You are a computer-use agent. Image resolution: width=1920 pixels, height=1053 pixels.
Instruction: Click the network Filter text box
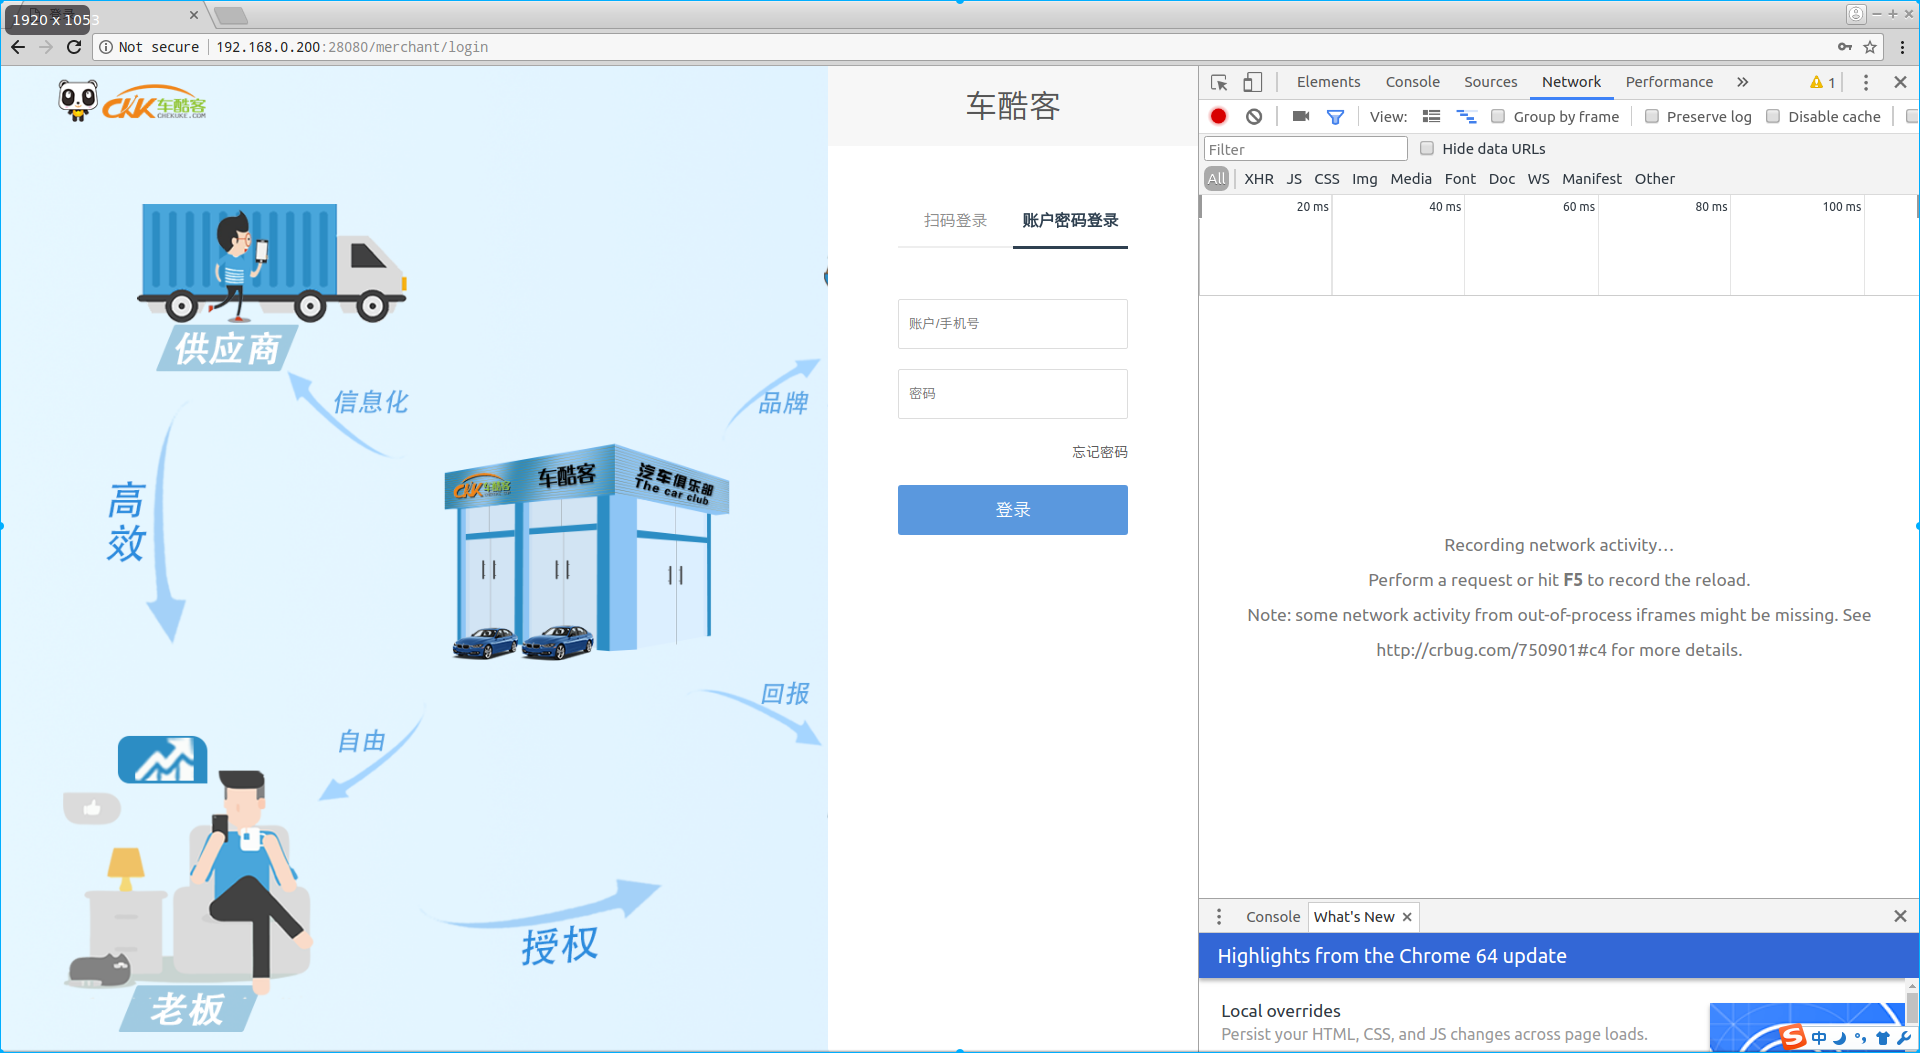point(1305,149)
